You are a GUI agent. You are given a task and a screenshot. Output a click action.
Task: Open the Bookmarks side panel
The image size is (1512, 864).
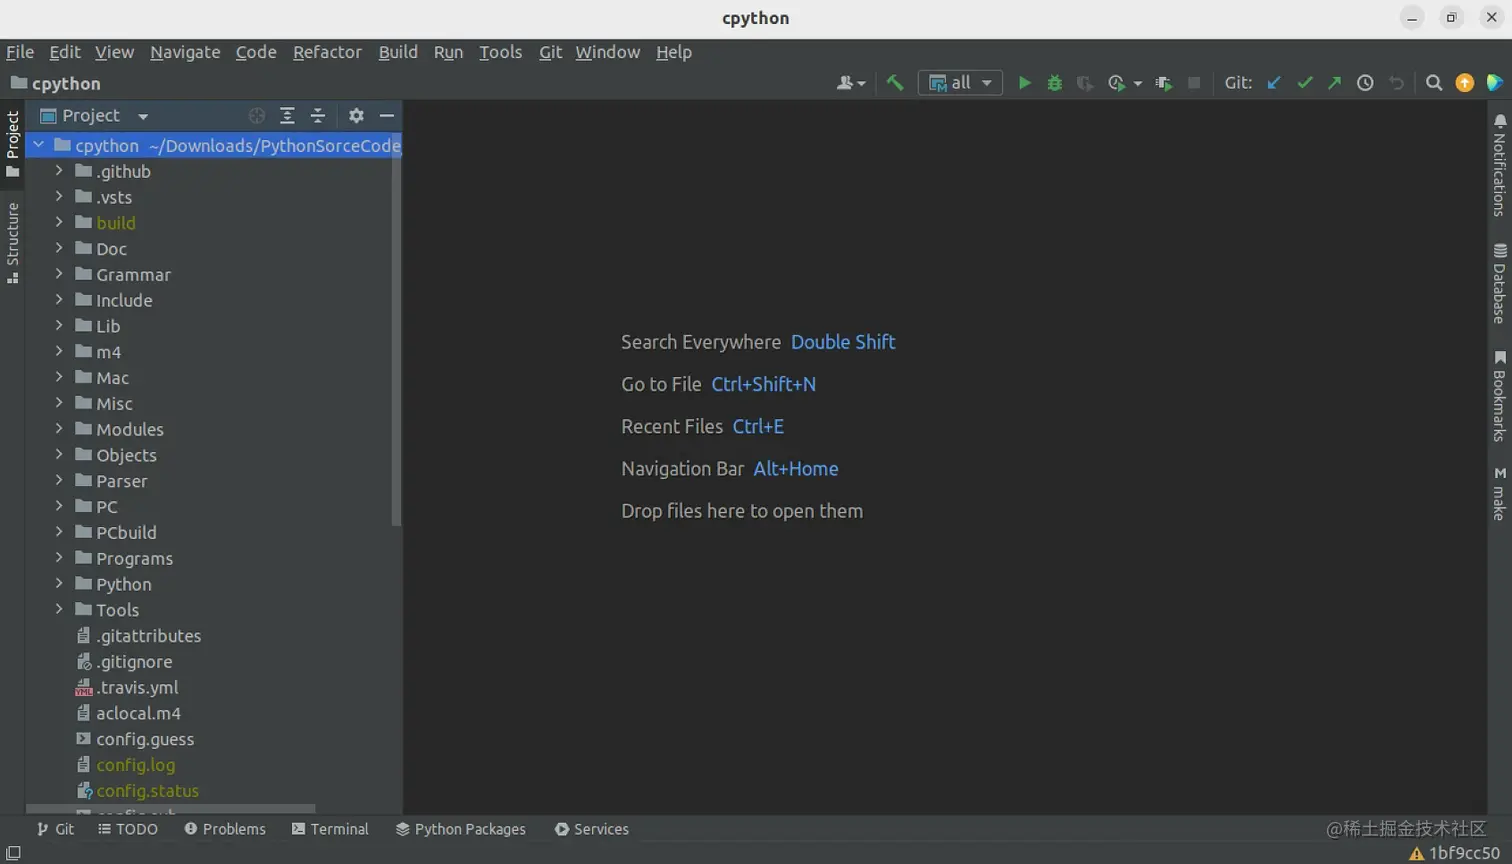(1499, 396)
